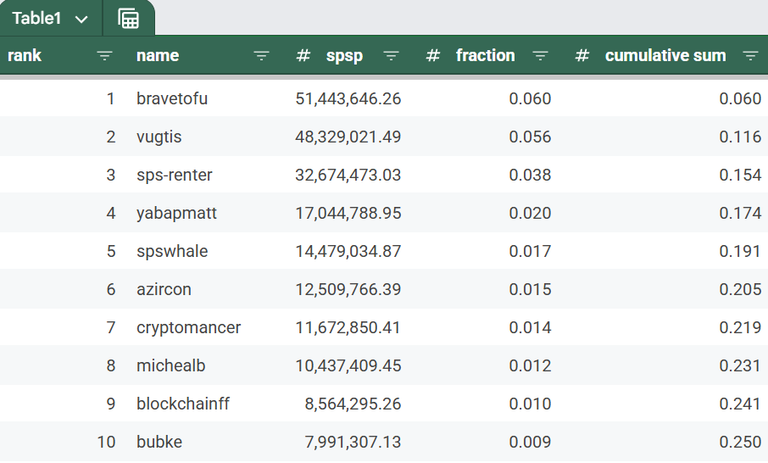Screen dimensions: 768x463
Task: Click the number type icon beside fraction
Action: tap(432, 55)
